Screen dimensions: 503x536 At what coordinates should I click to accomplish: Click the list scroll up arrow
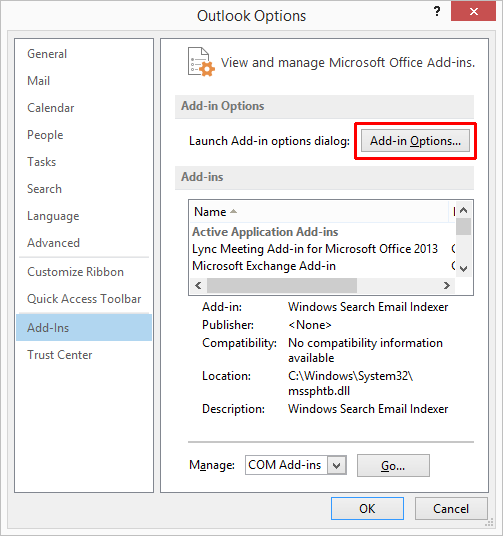pyautogui.click(x=463, y=210)
